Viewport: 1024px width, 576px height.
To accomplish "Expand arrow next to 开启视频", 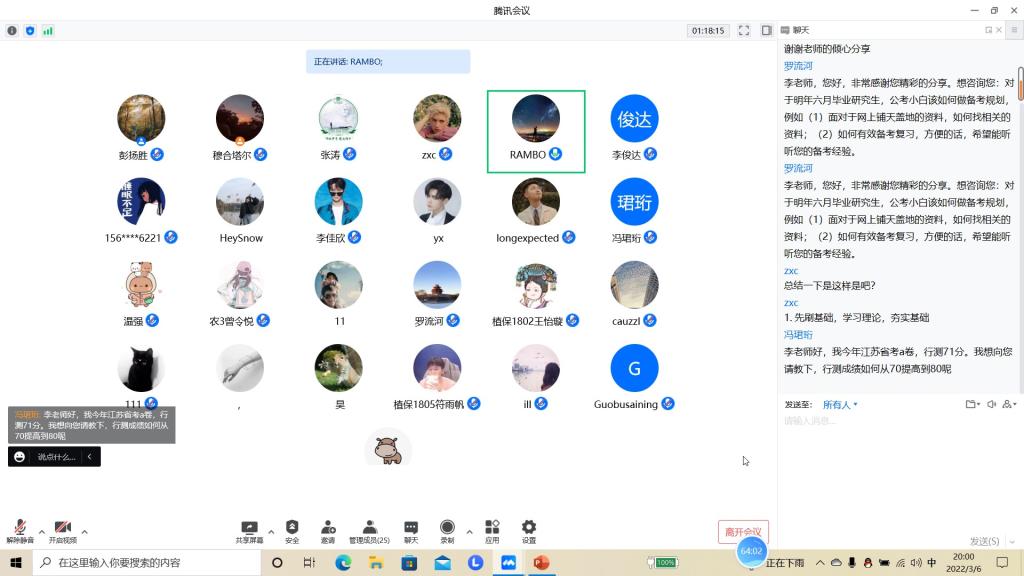I will tap(84, 531).
